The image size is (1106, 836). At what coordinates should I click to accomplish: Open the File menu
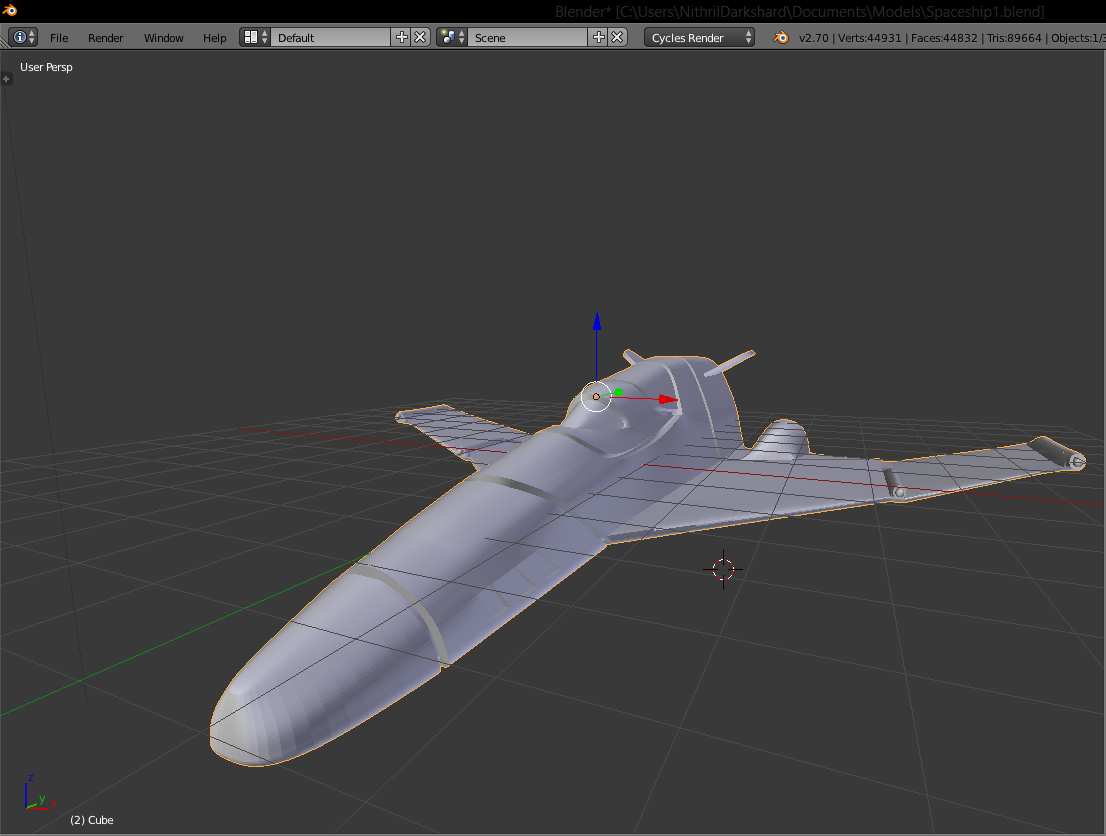(x=59, y=38)
